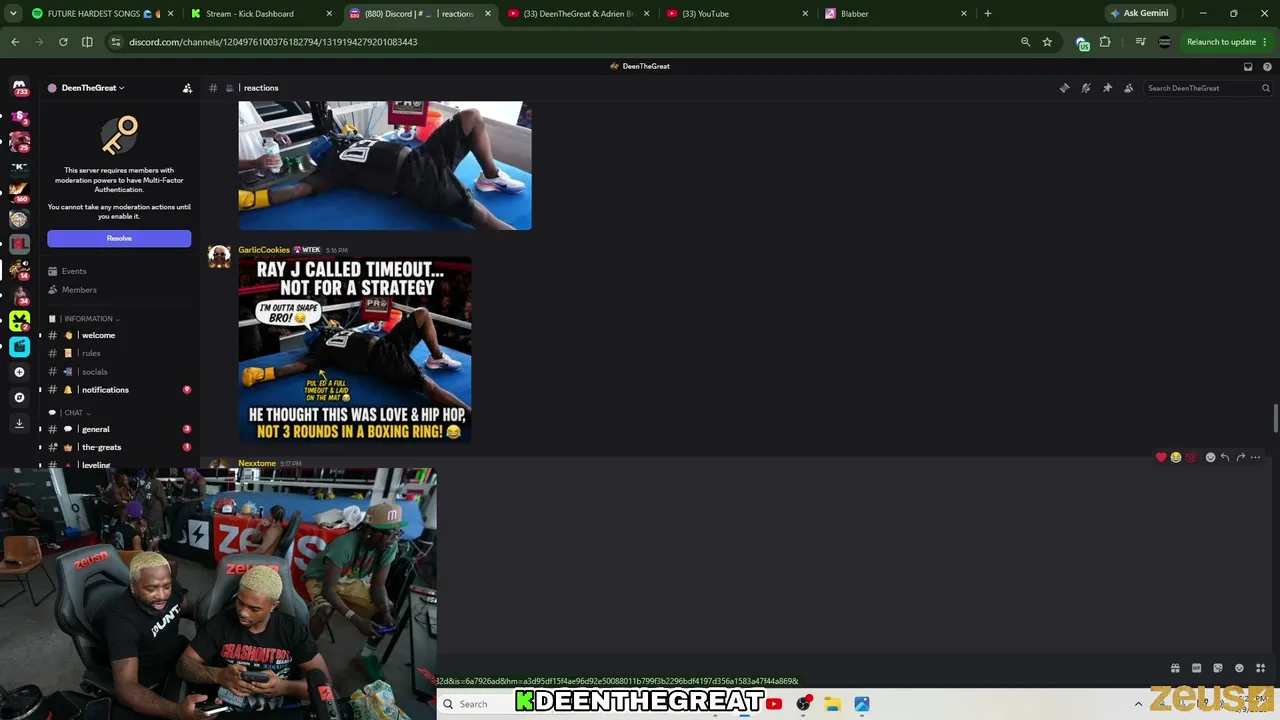Open the general channel
The image size is (1280, 720).
[119, 429]
